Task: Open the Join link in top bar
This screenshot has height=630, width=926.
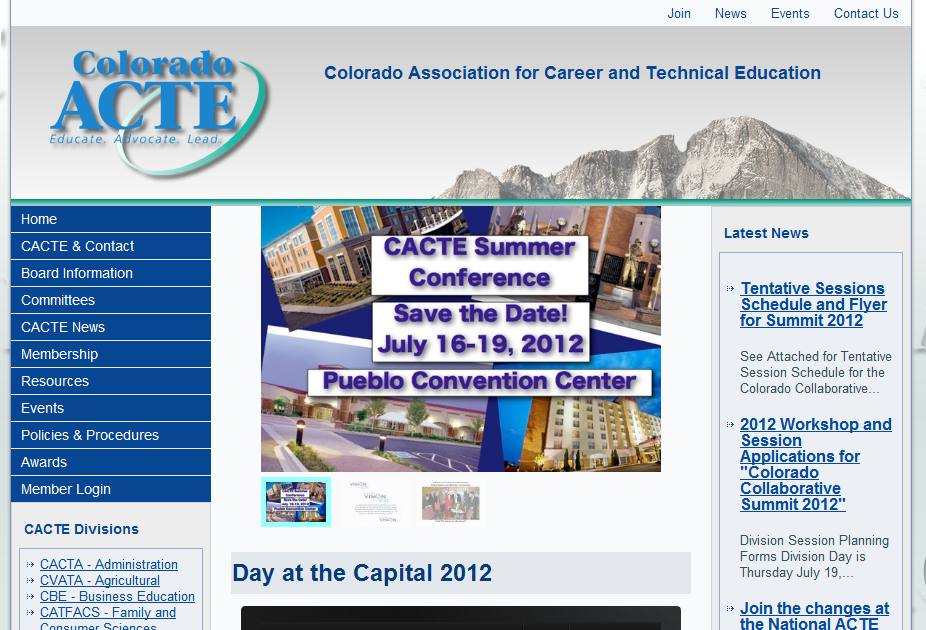Action: (679, 13)
